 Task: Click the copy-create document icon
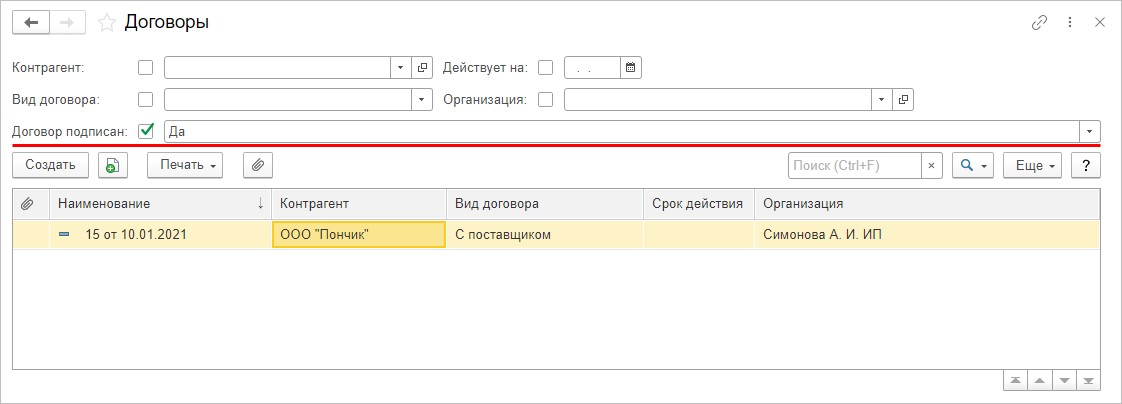[113, 165]
